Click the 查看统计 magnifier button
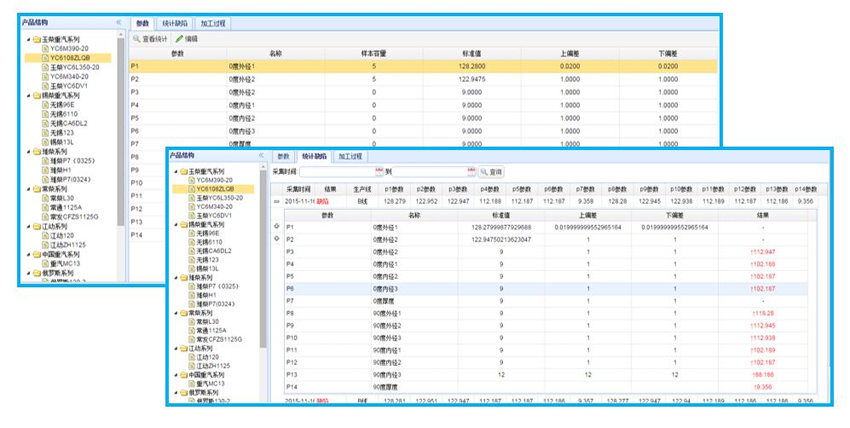Screen dimensions: 850x428 click(x=155, y=38)
